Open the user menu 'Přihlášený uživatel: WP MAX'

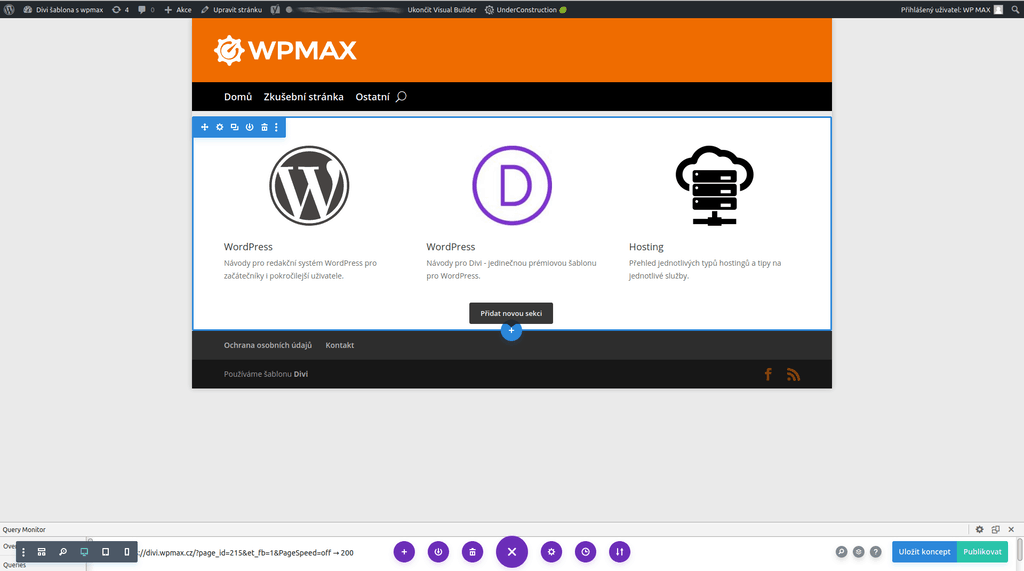click(x=951, y=10)
